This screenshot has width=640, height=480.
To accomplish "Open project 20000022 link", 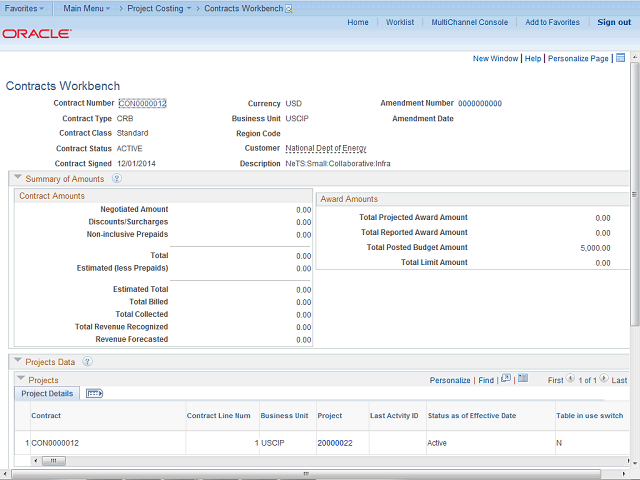I will [335, 442].
